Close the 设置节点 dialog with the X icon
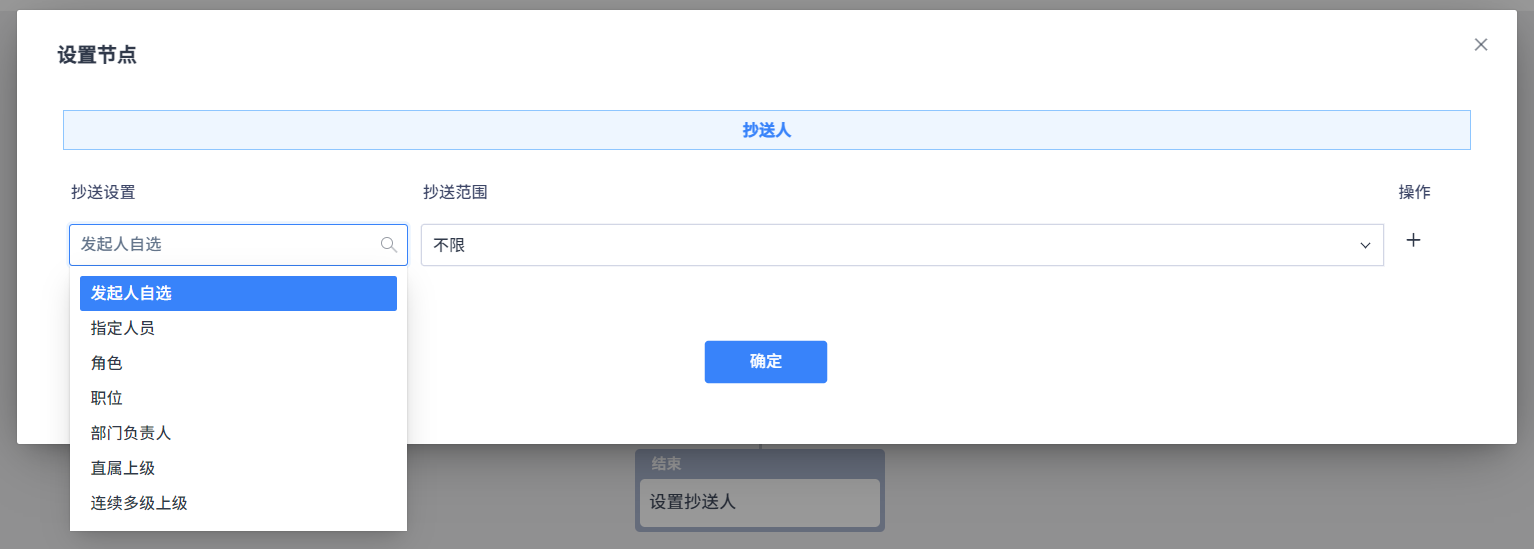 click(x=1481, y=44)
